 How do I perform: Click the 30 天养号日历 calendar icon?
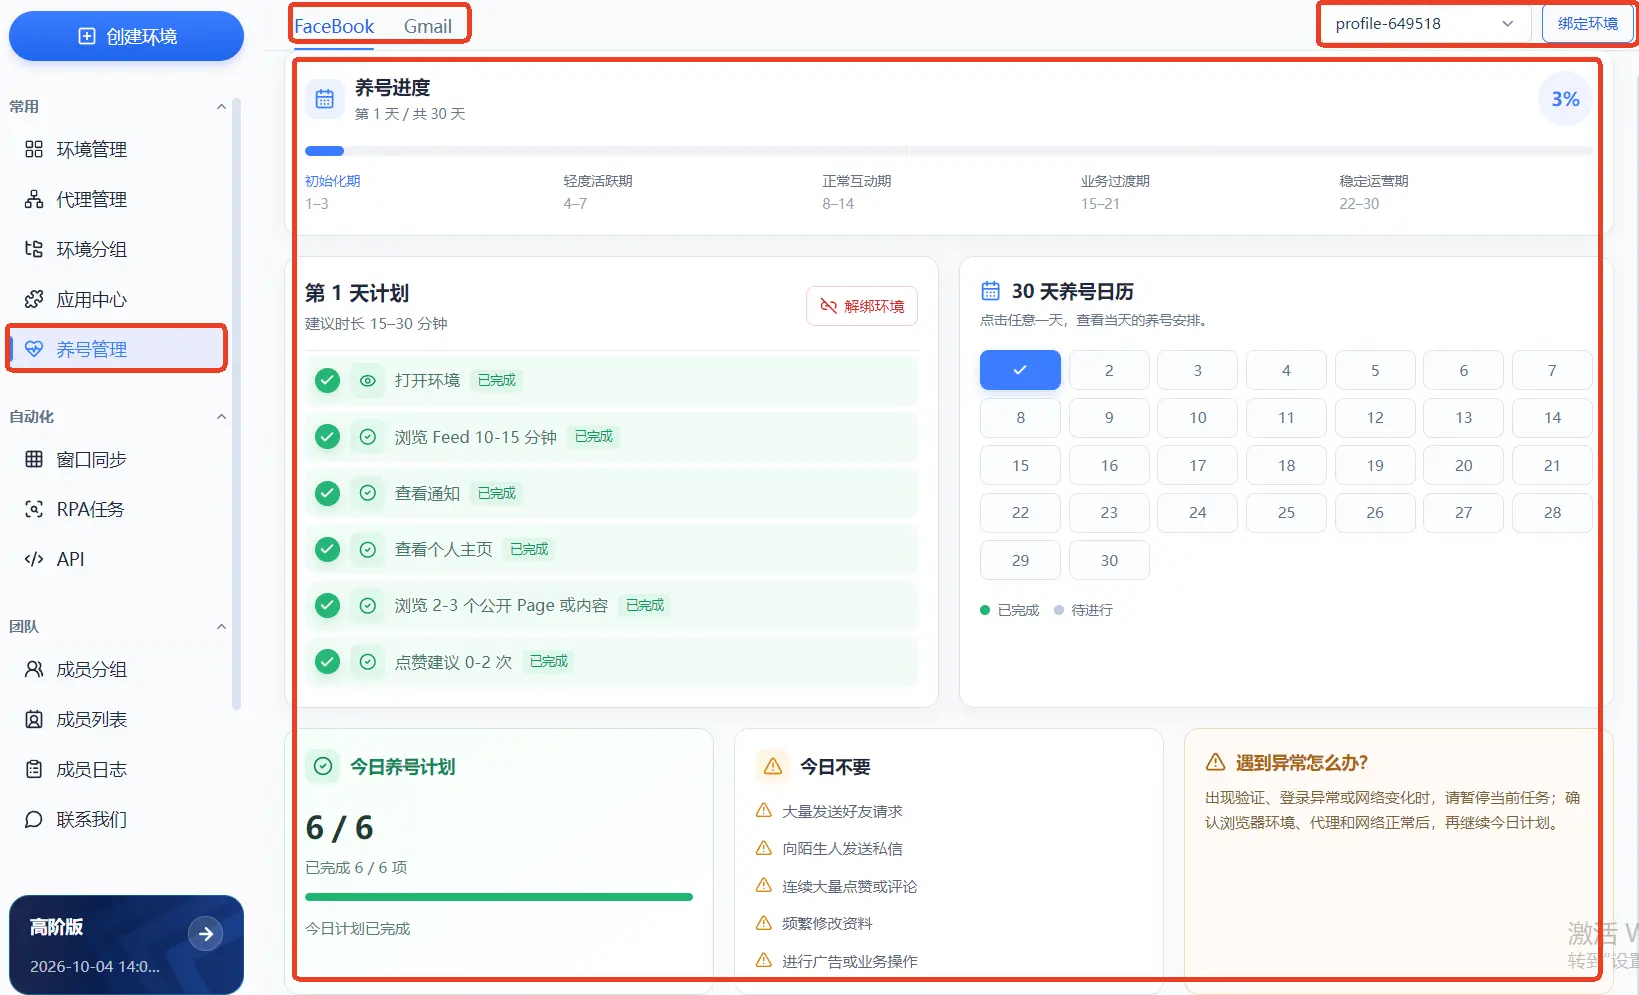coord(990,291)
